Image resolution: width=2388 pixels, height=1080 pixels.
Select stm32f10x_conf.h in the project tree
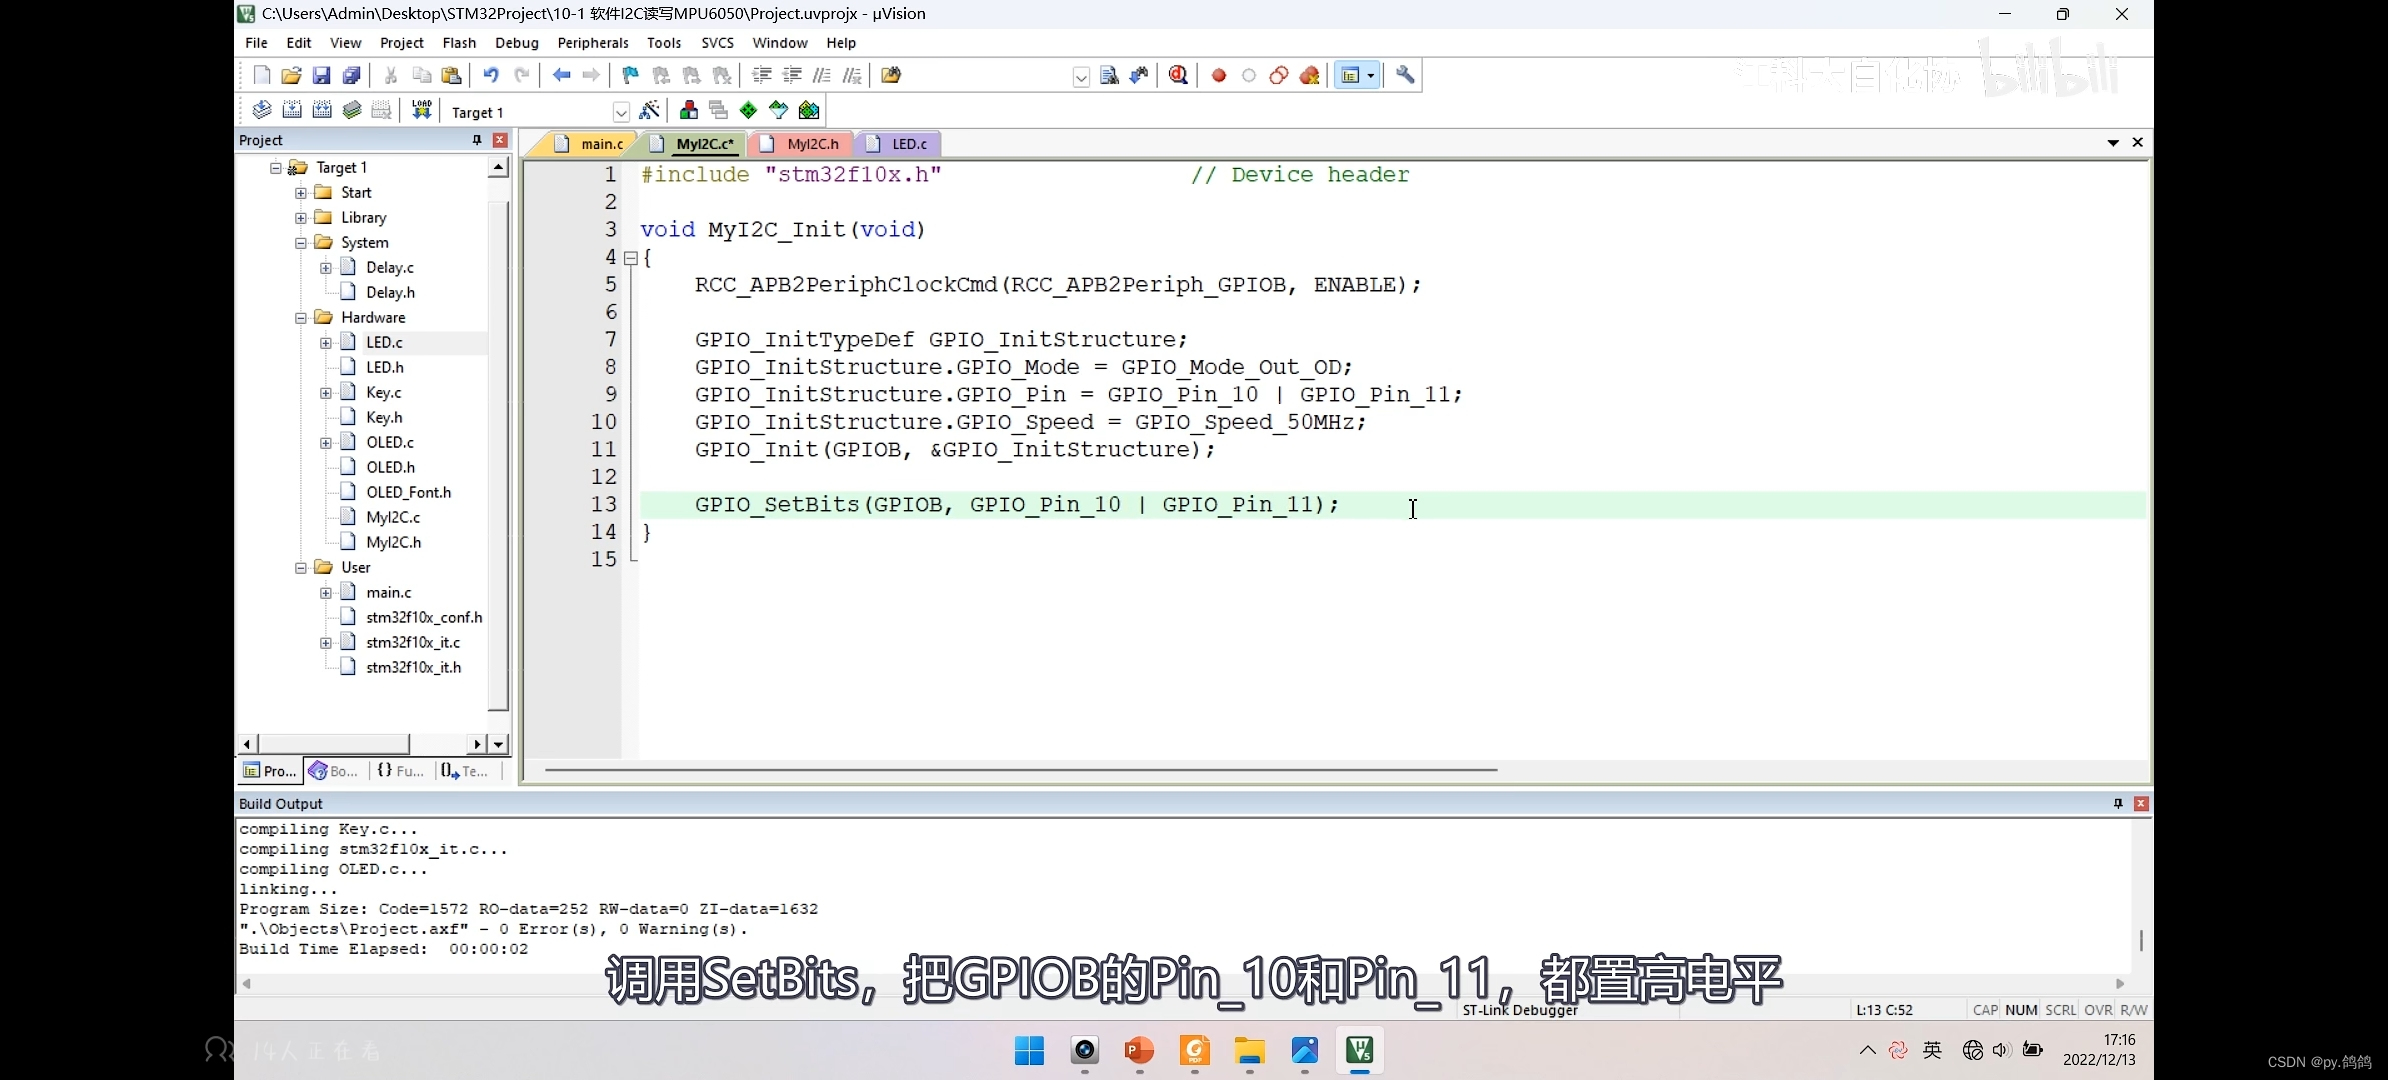[x=424, y=617]
